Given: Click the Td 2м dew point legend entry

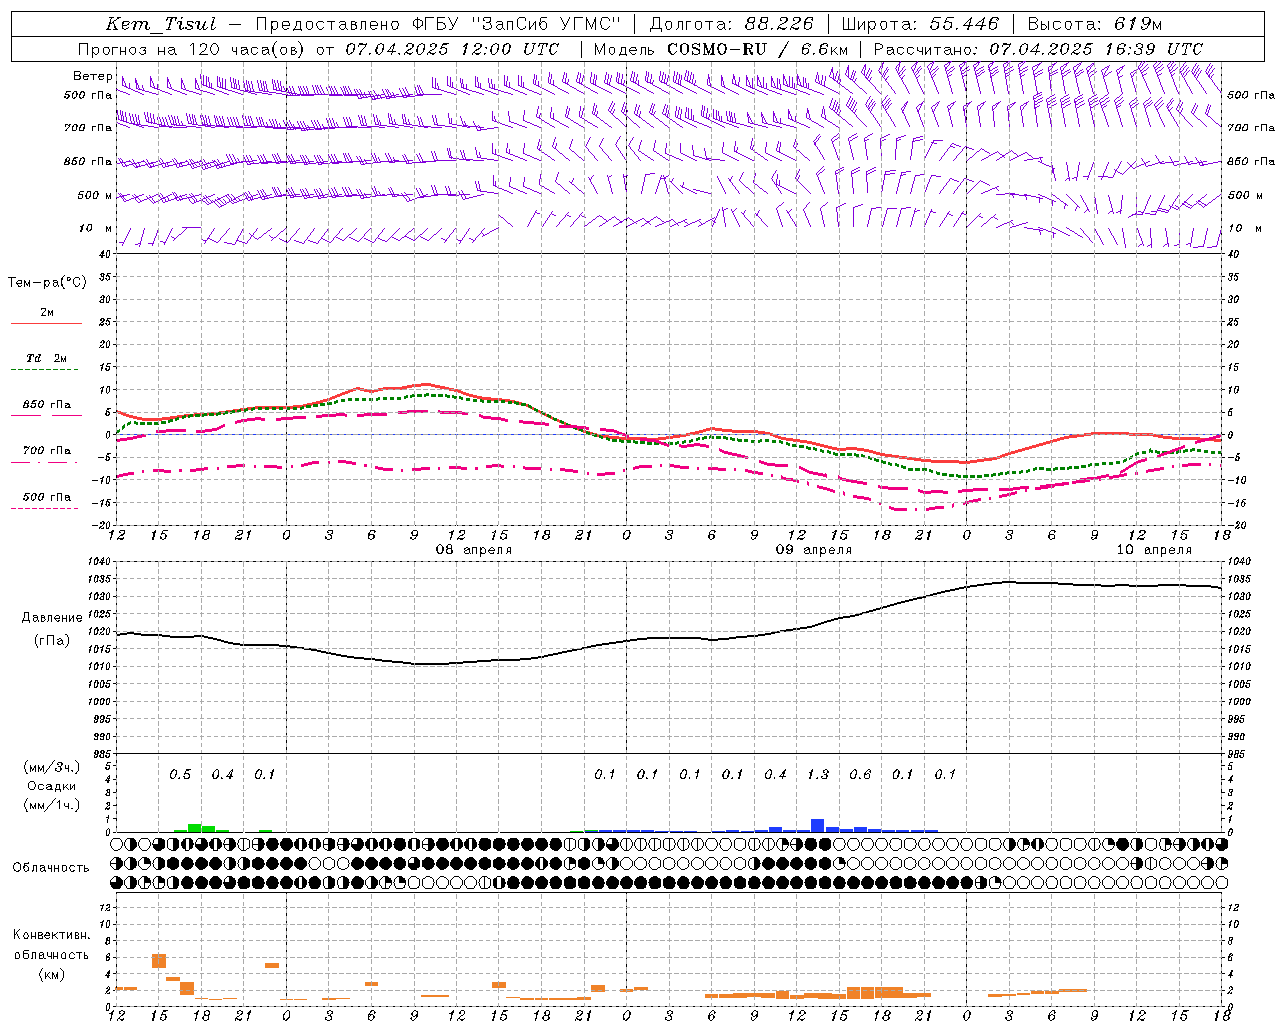Looking at the screenshot, I should (47, 358).
